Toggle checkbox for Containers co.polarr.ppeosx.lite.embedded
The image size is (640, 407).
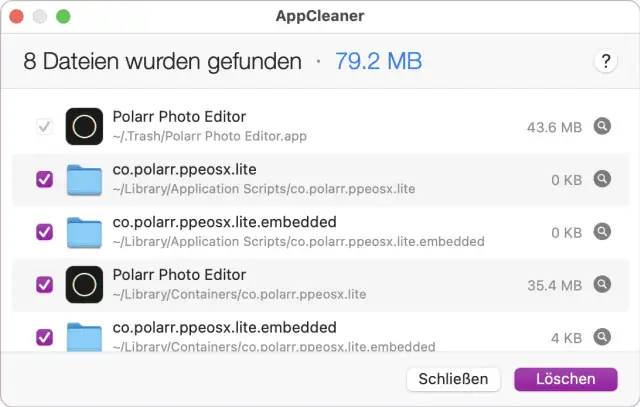pyautogui.click(x=44, y=337)
